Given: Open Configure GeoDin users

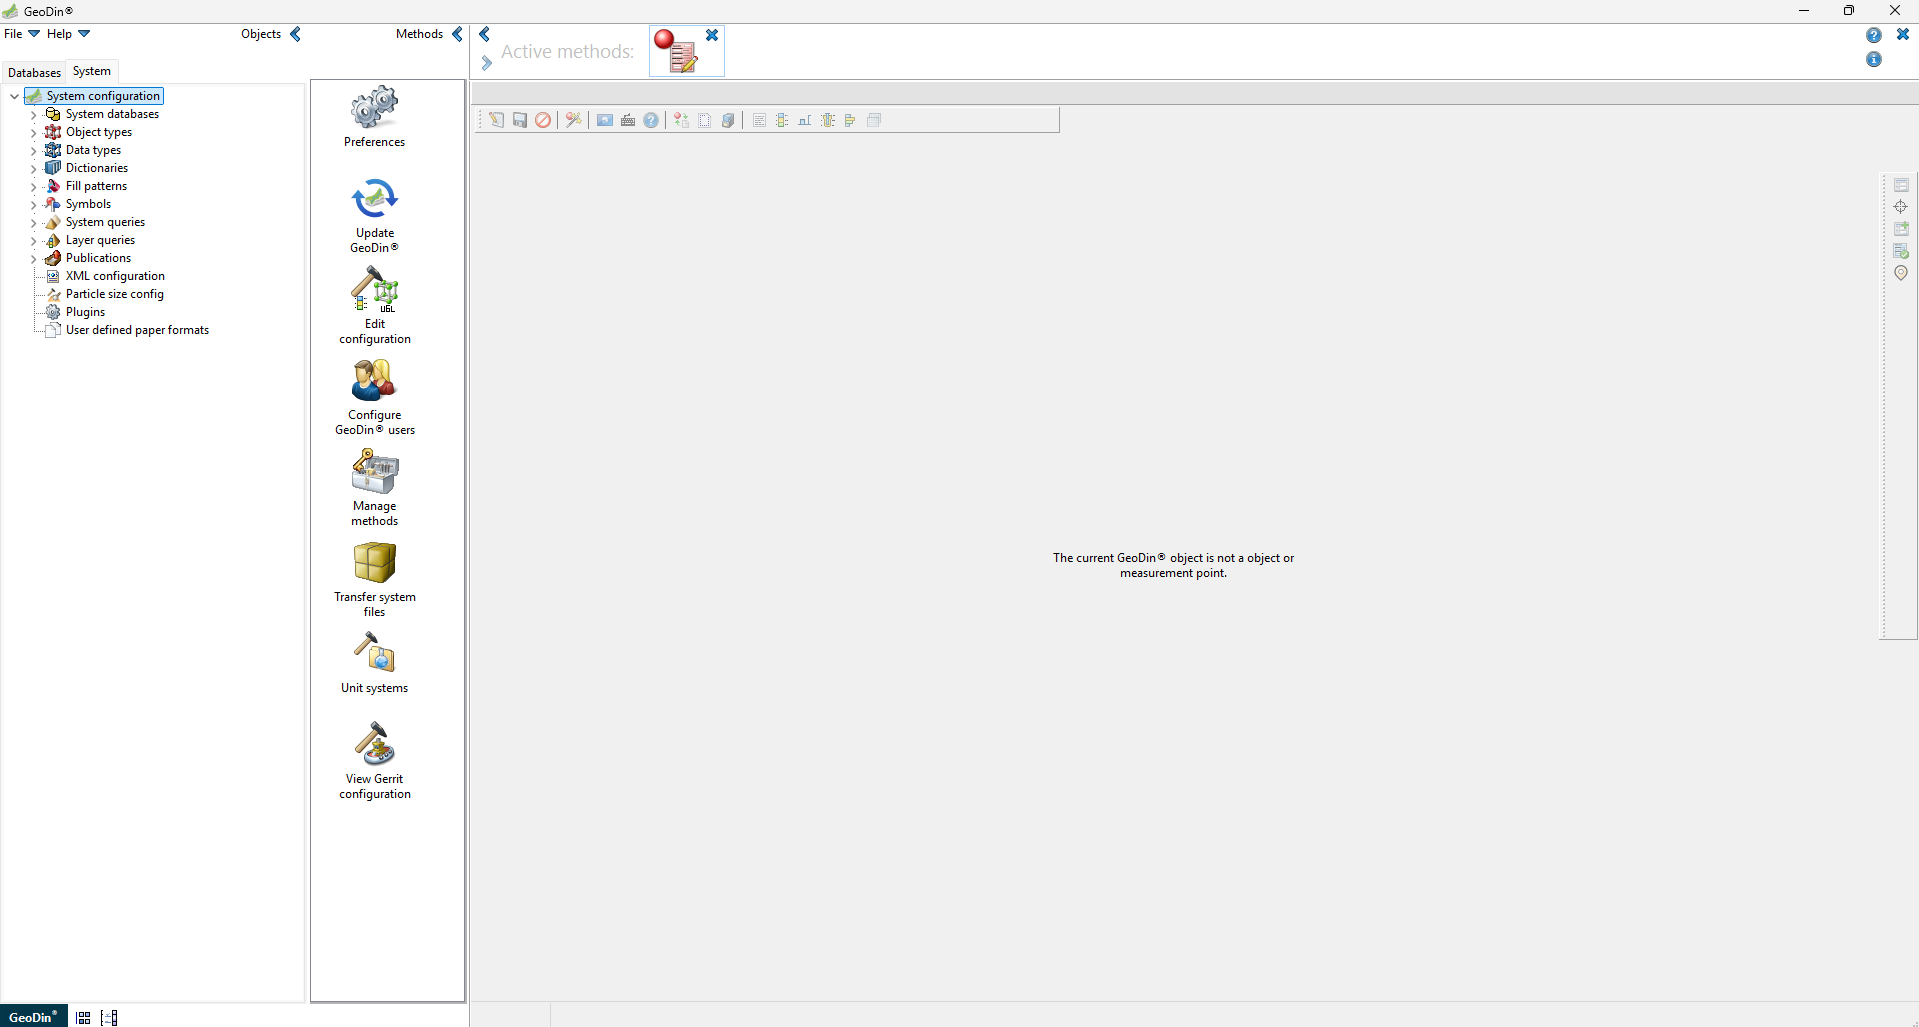Looking at the screenshot, I should [x=374, y=382].
